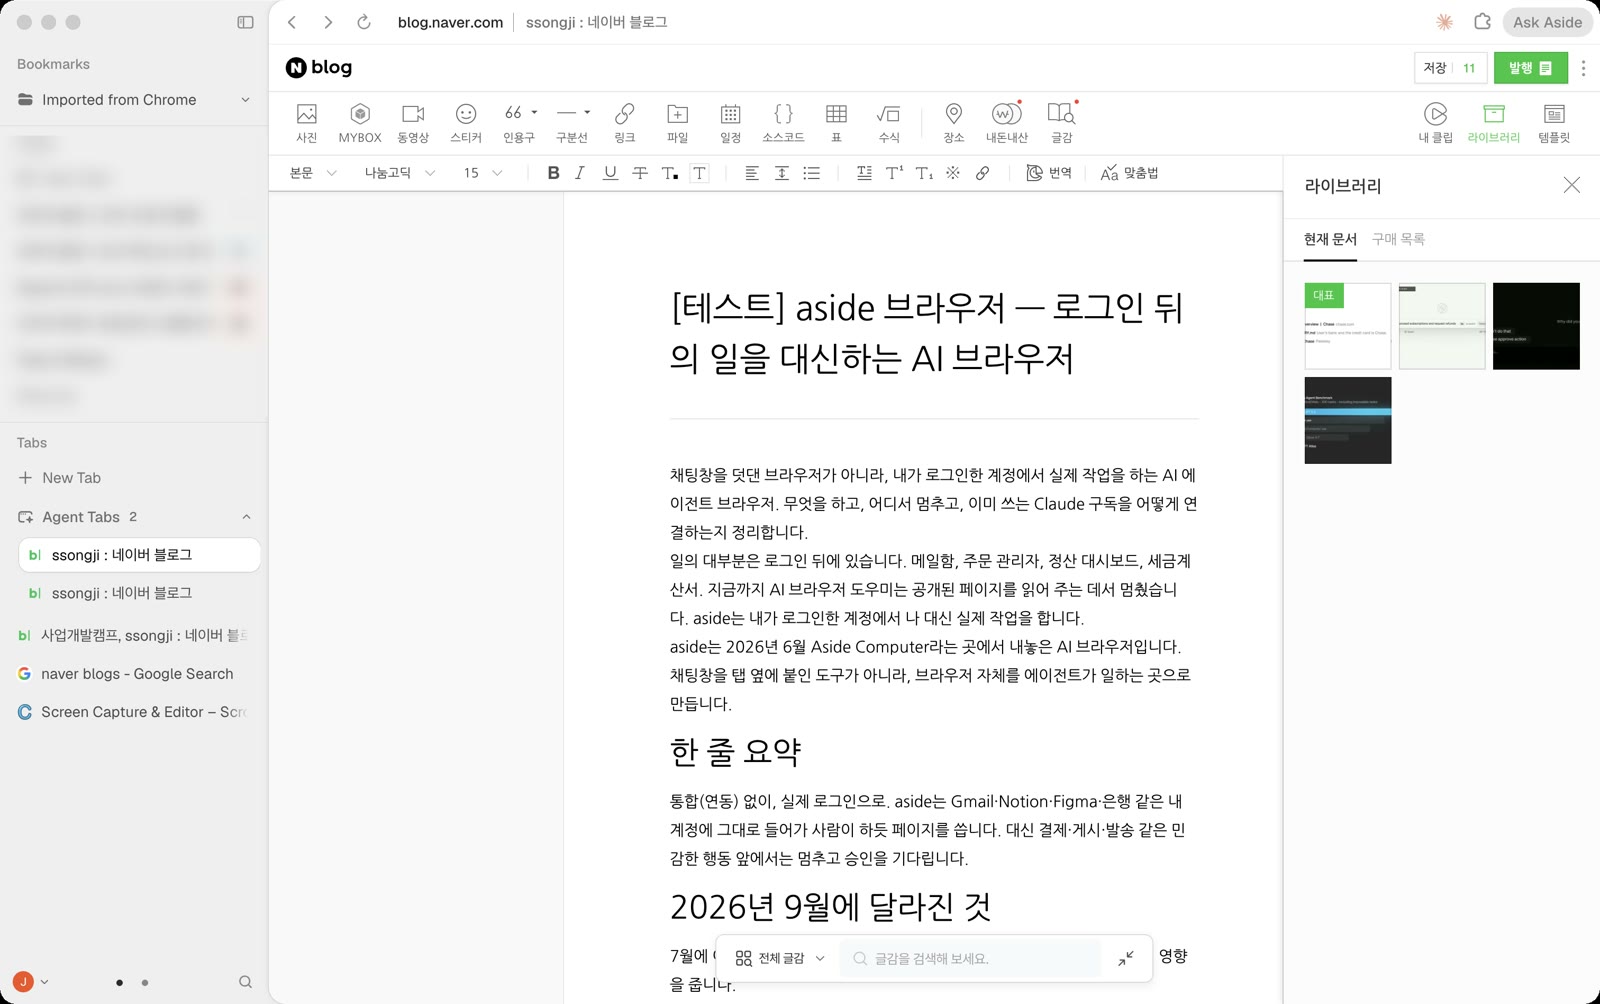Open the 나눔고딕 font dropdown
Viewport: 1600px width, 1004px height.
pyautogui.click(x=400, y=173)
